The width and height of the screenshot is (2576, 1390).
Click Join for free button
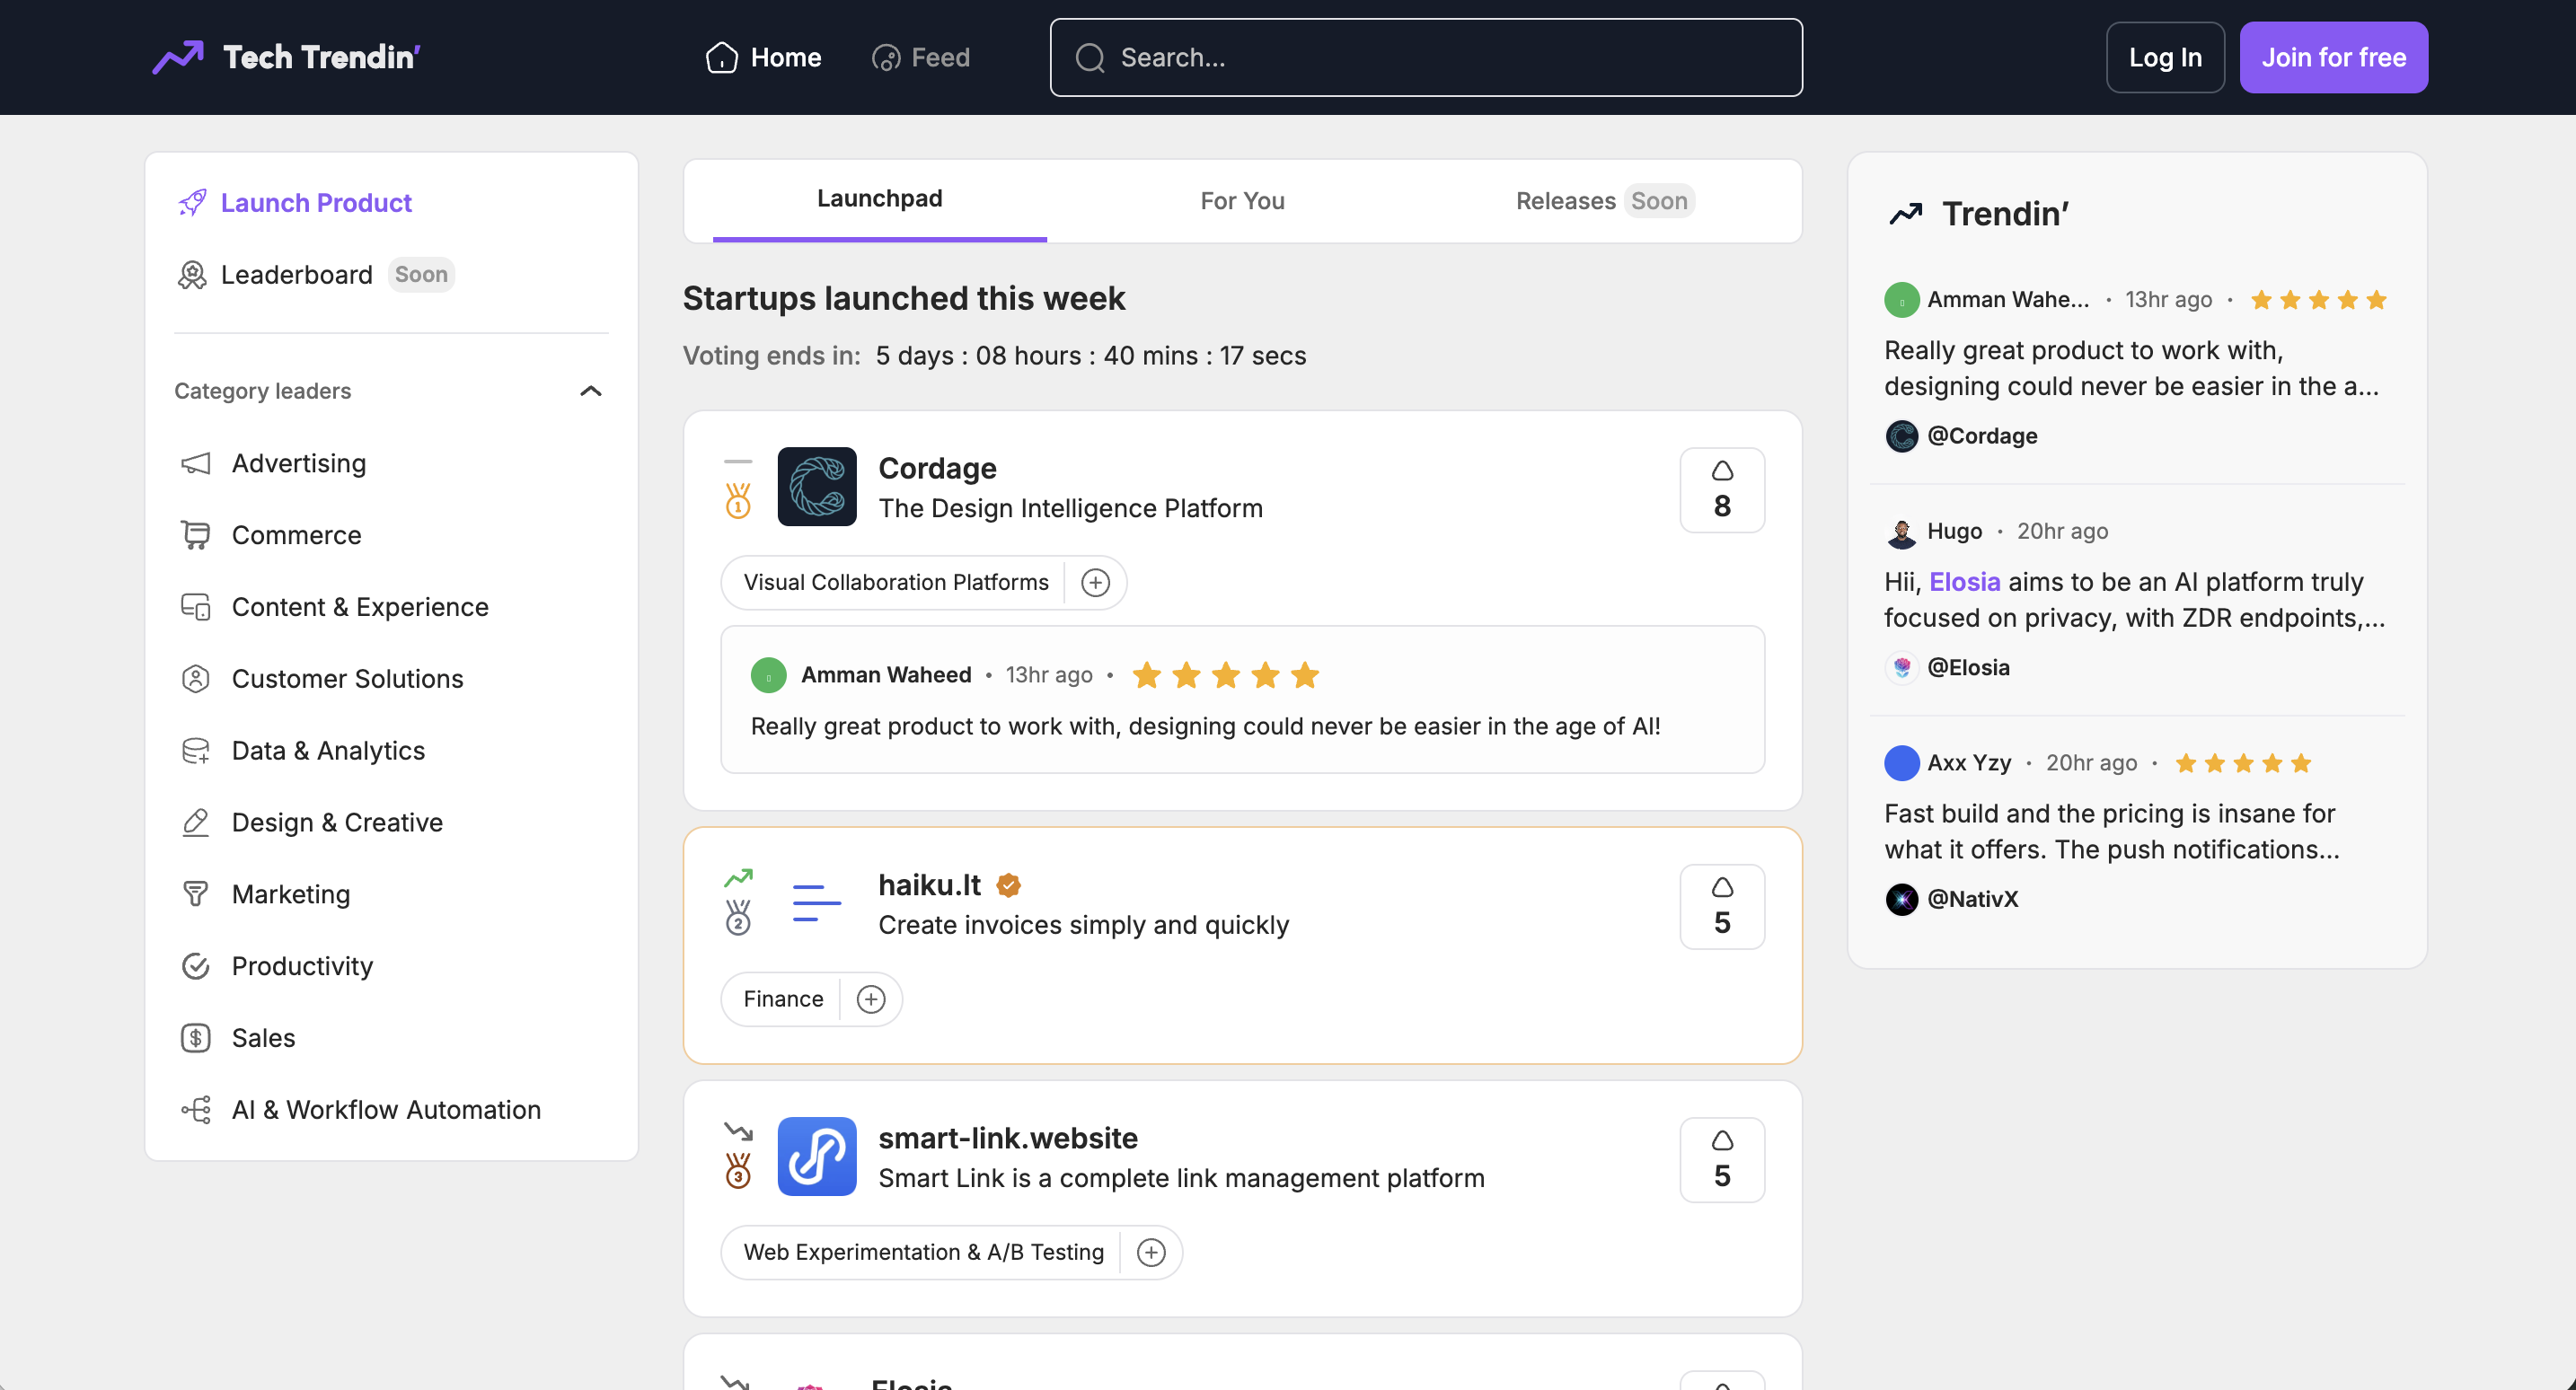(x=2333, y=58)
